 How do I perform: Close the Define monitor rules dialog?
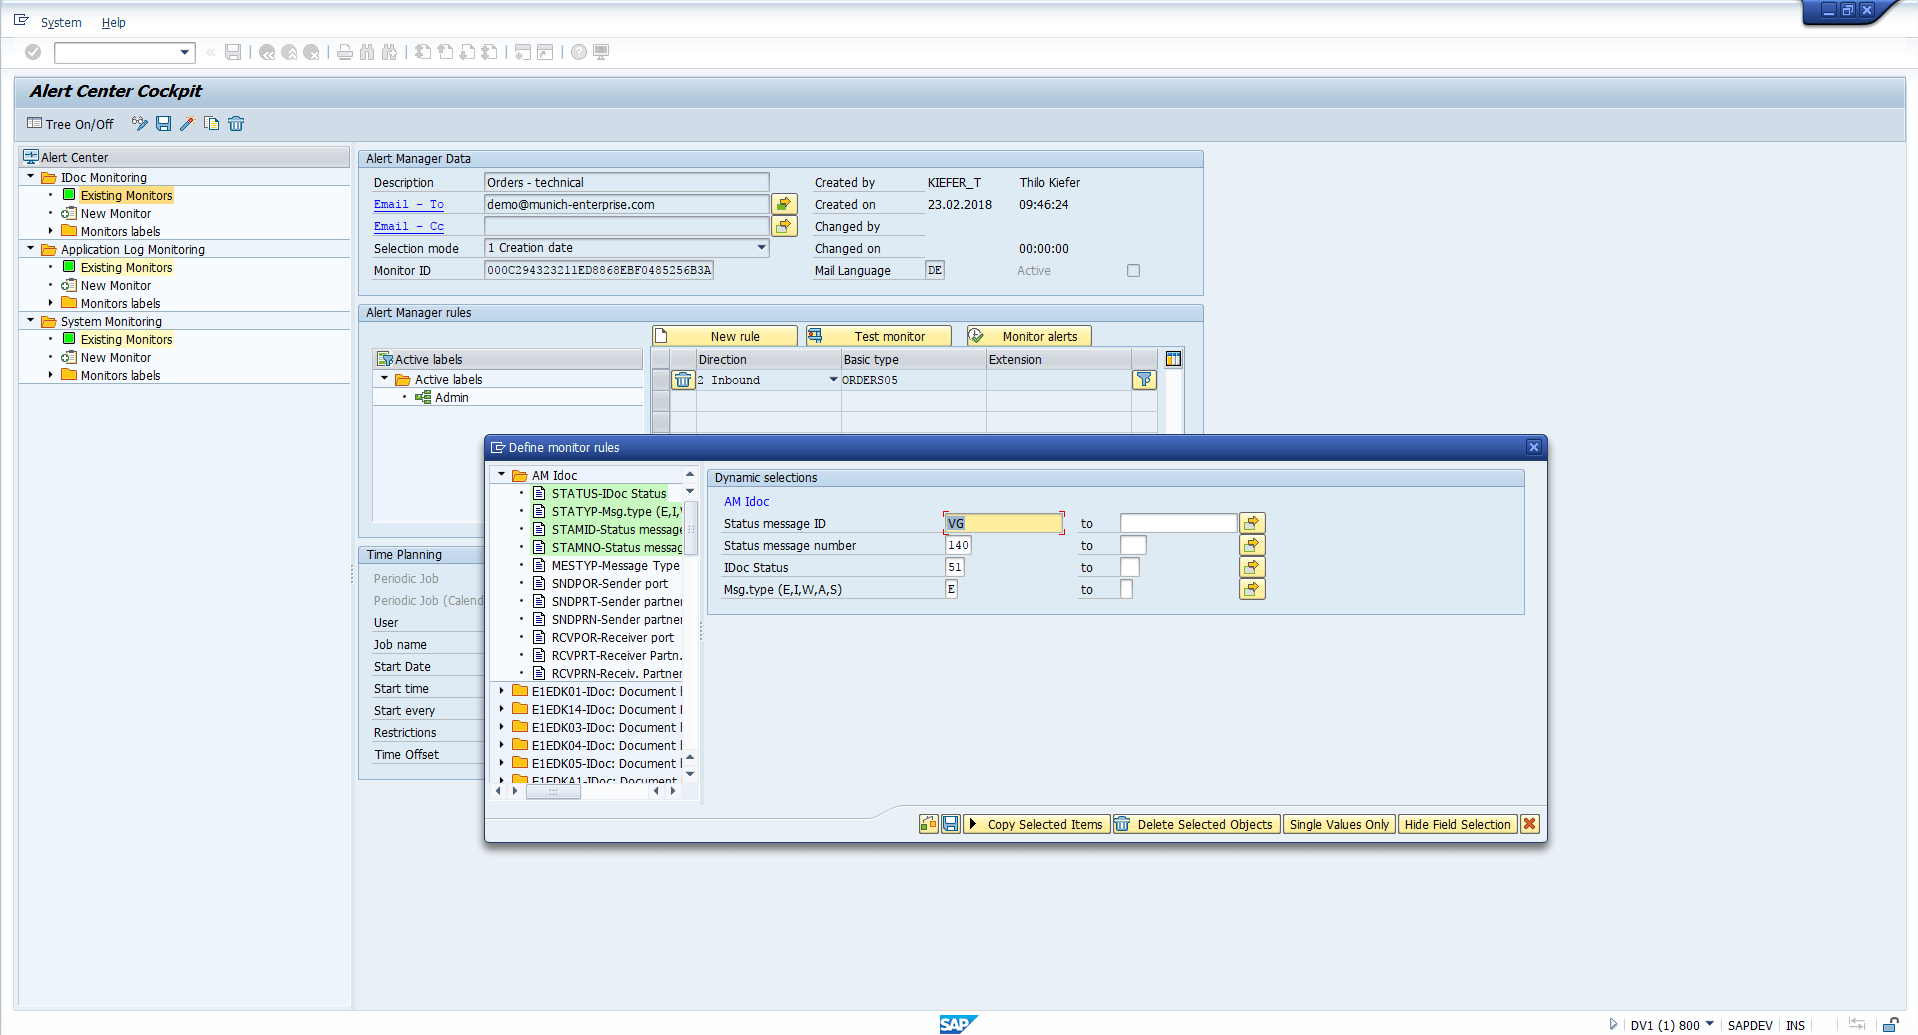(1533, 447)
